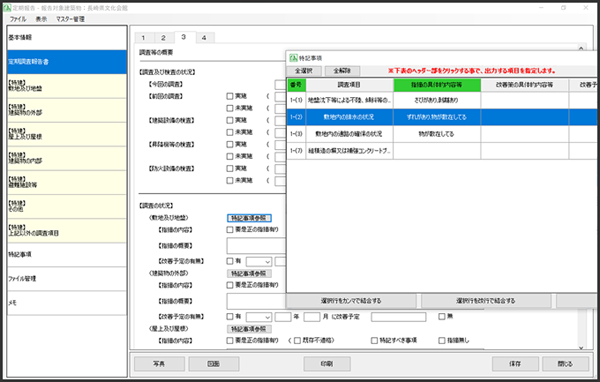The width and height of the screenshot is (600, 382).
Task: Check 実施 for 前回の調査
Action: (230, 96)
